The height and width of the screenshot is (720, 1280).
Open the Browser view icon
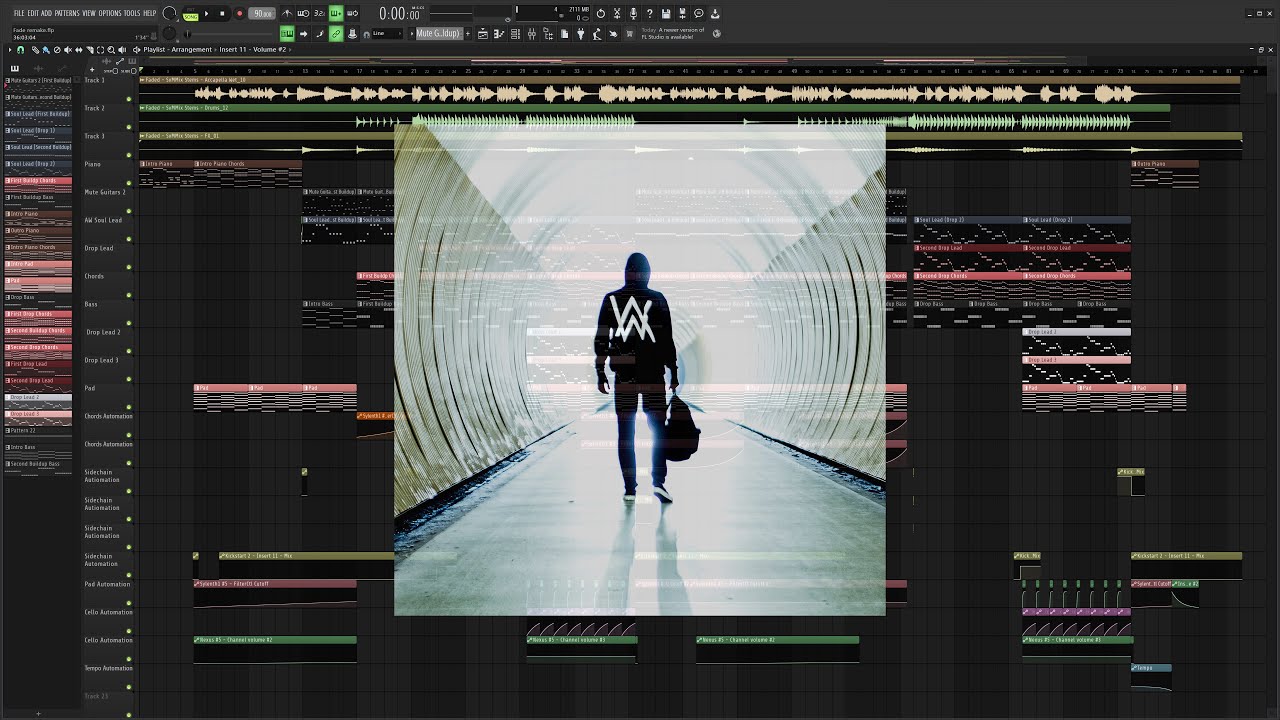[548, 34]
